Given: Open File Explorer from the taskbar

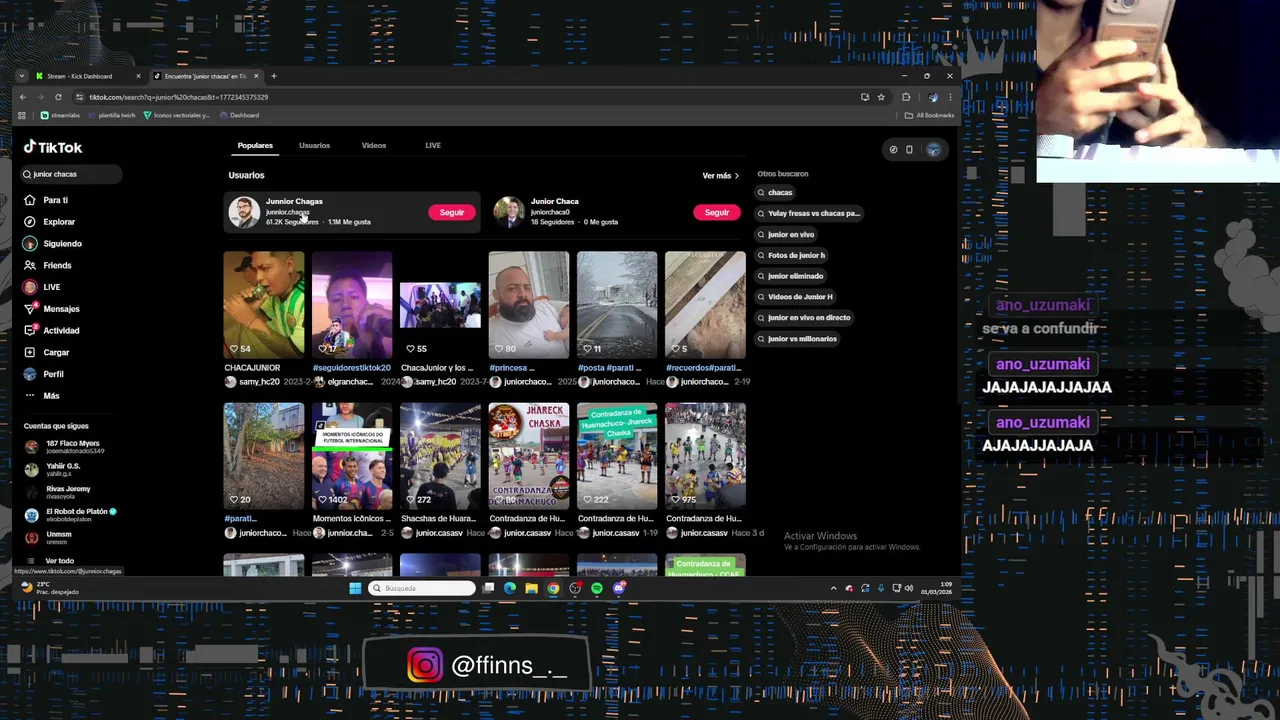Looking at the screenshot, I should click(531, 588).
